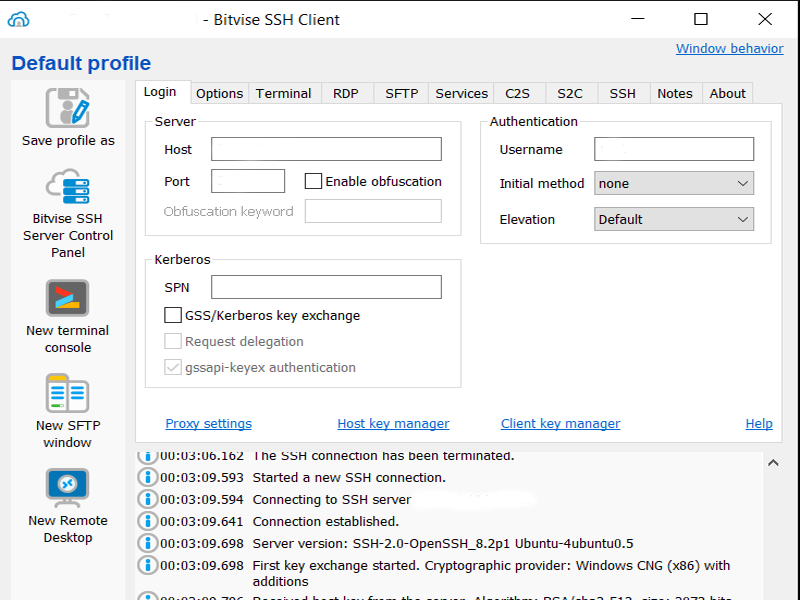The height and width of the screenshot is (600, 800).
Task: Click timestamp 00:03:09.641 in log
Action: [202, 521]
